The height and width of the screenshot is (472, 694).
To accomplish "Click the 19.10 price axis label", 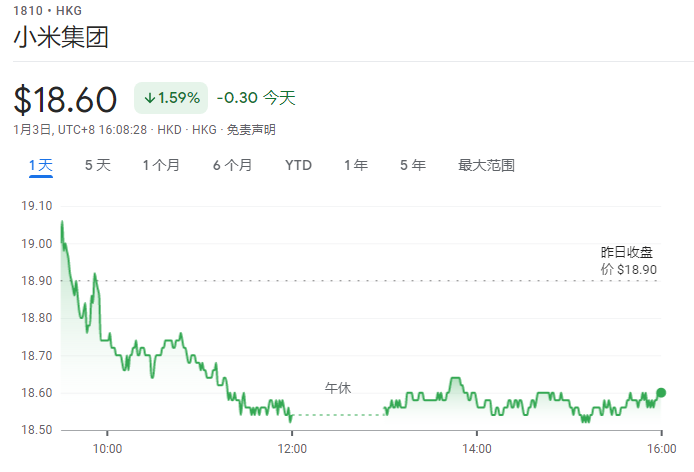I will tap(37, 206).
